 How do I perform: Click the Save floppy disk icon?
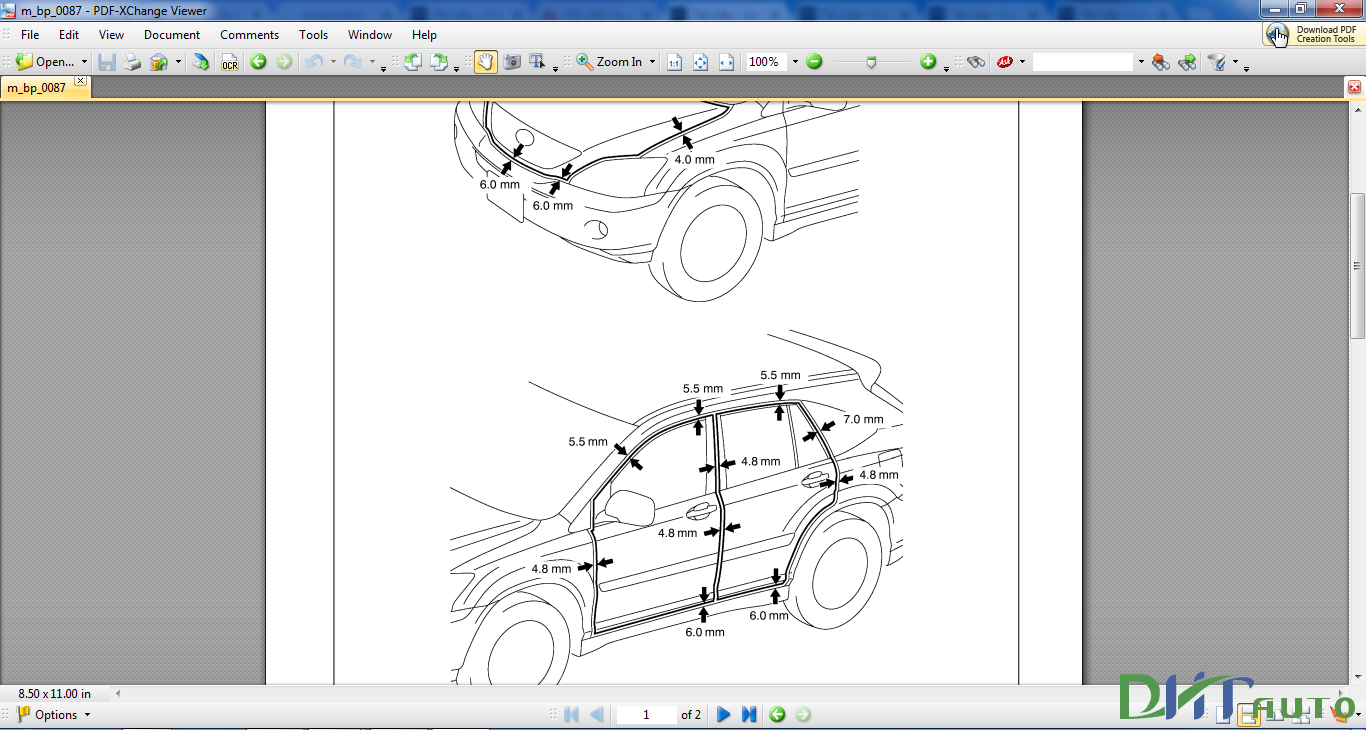tap(106, 62)
